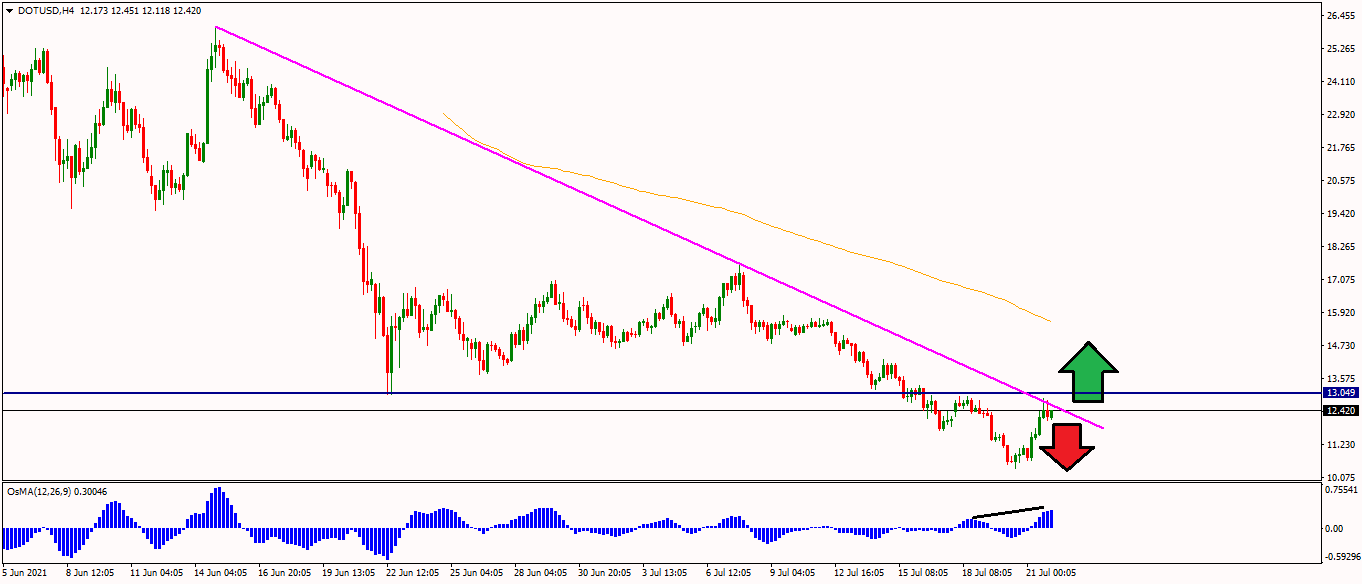This screenshot has width=1362, height=584.
Task: Click the 12 Jul 16:05 time axis label
Action: [x=858, y=574]
